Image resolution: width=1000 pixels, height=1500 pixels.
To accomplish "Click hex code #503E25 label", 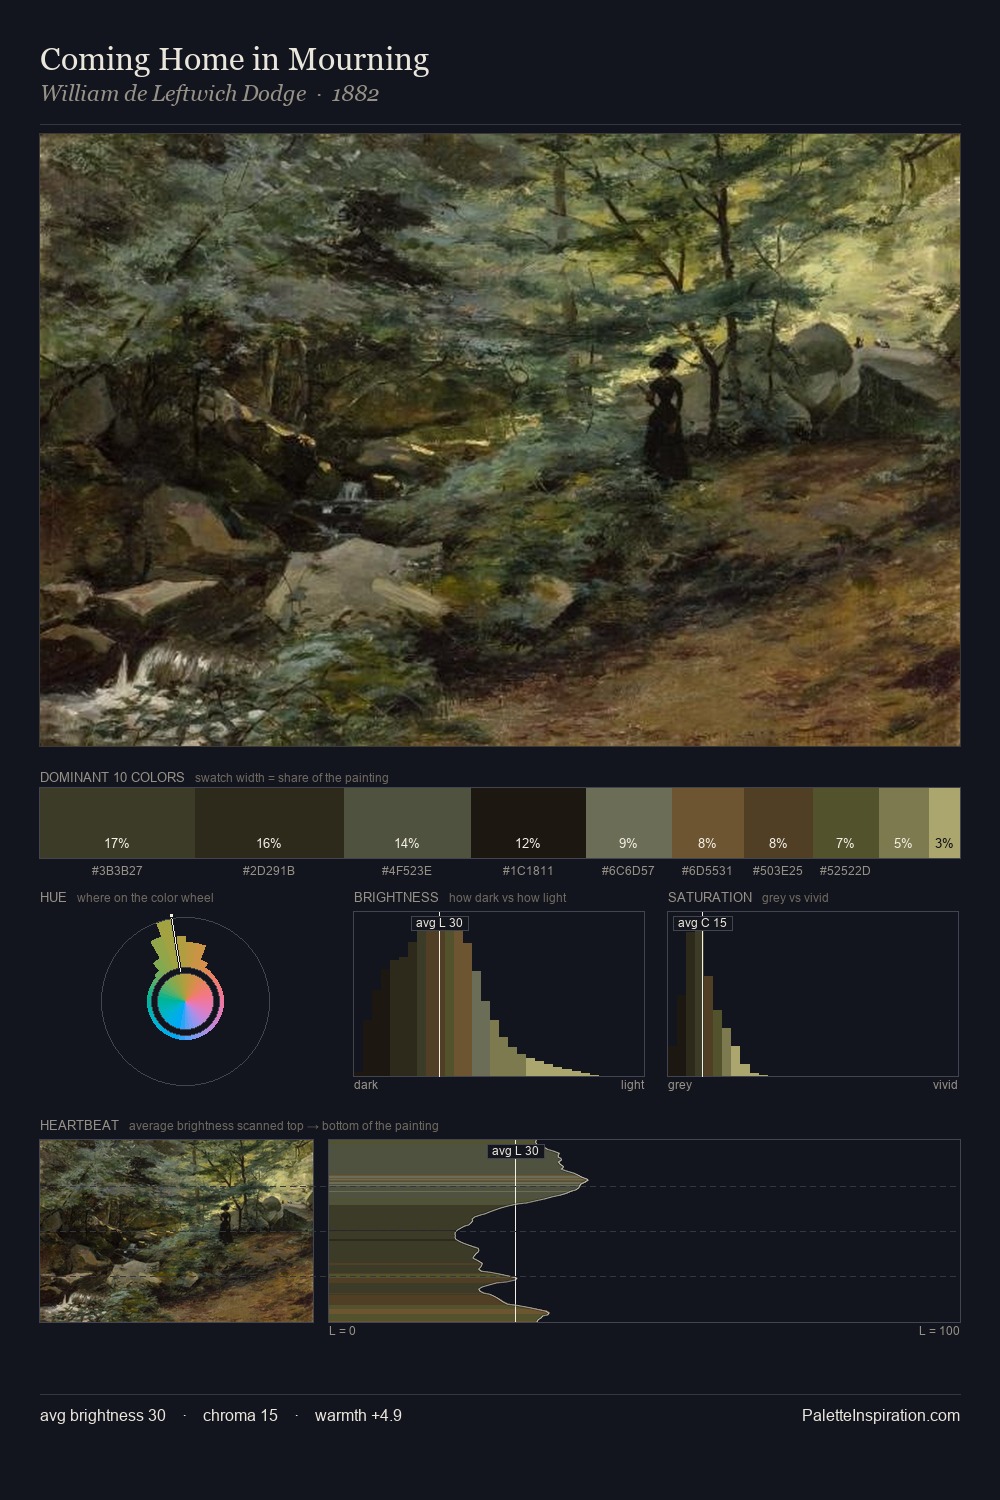I will coord(778,871).
